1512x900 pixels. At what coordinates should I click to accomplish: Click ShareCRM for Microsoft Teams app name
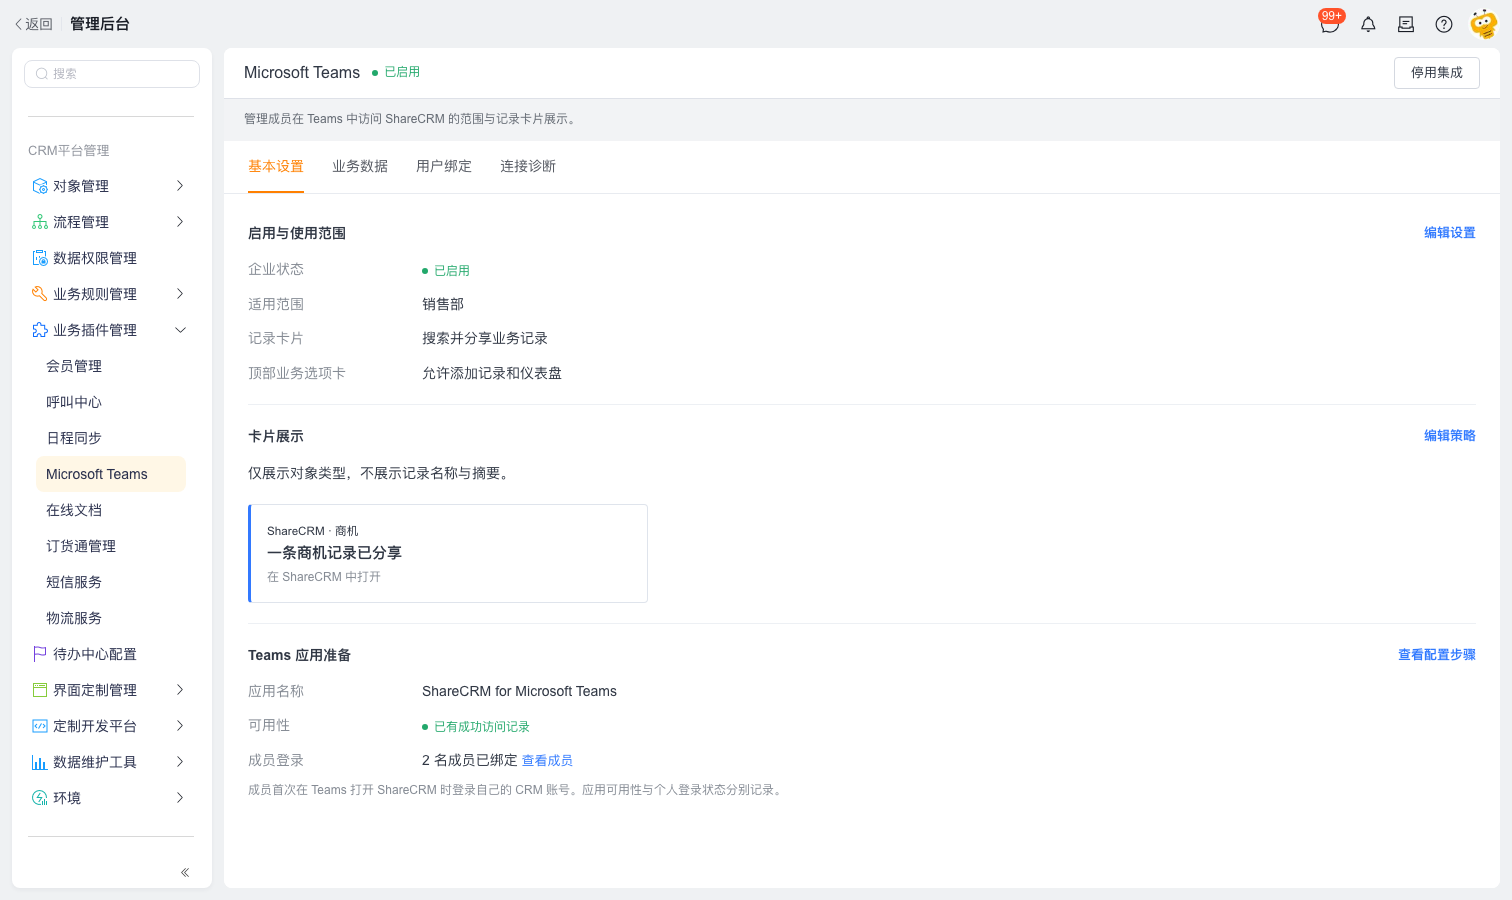[x=519, y=691]
